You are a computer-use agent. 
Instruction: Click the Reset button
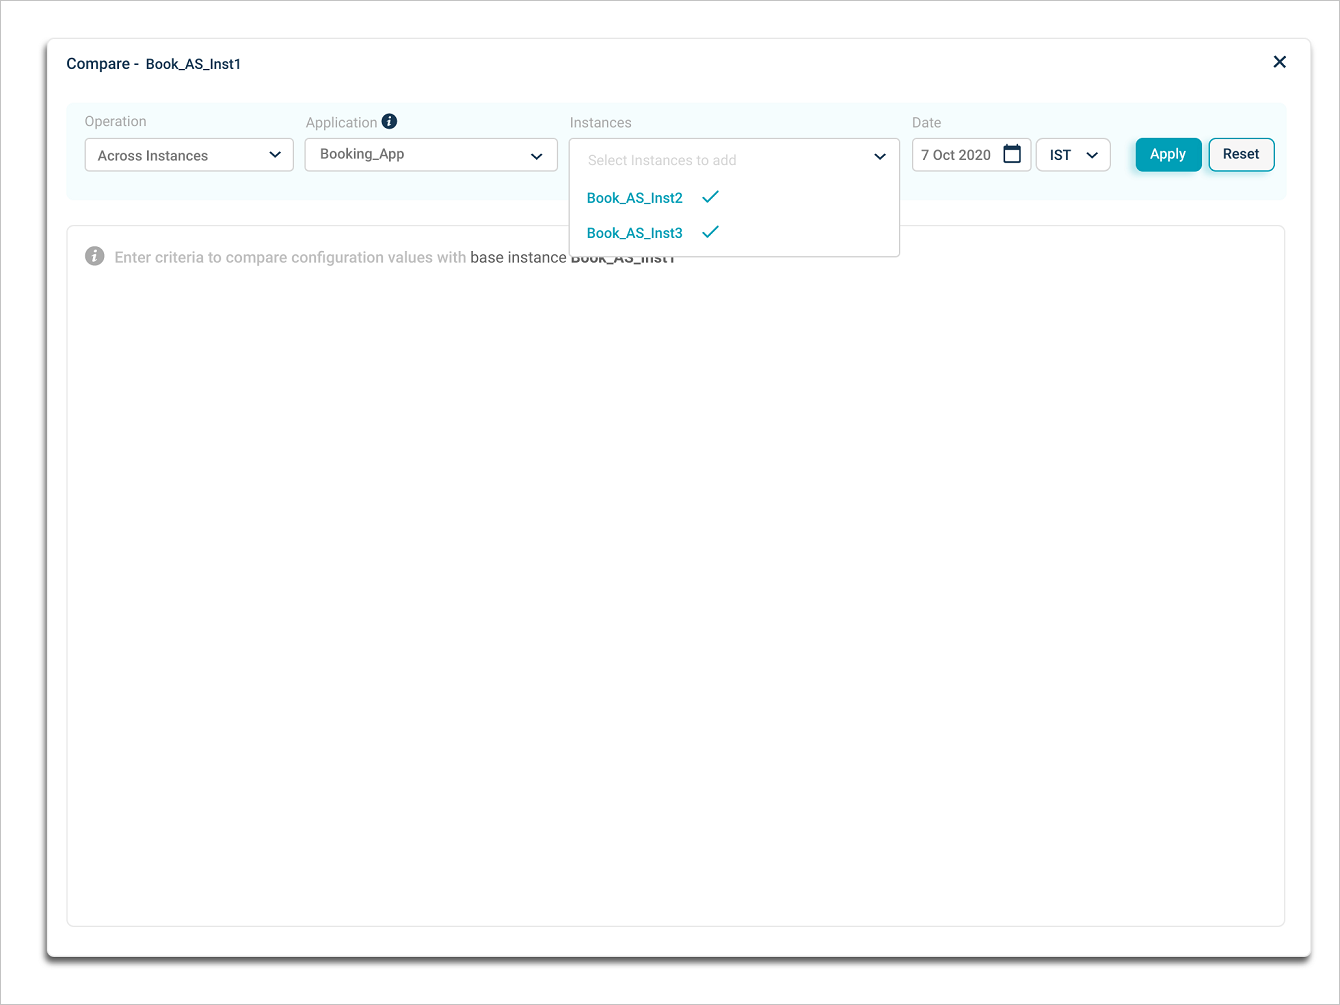coord(1241,154)
